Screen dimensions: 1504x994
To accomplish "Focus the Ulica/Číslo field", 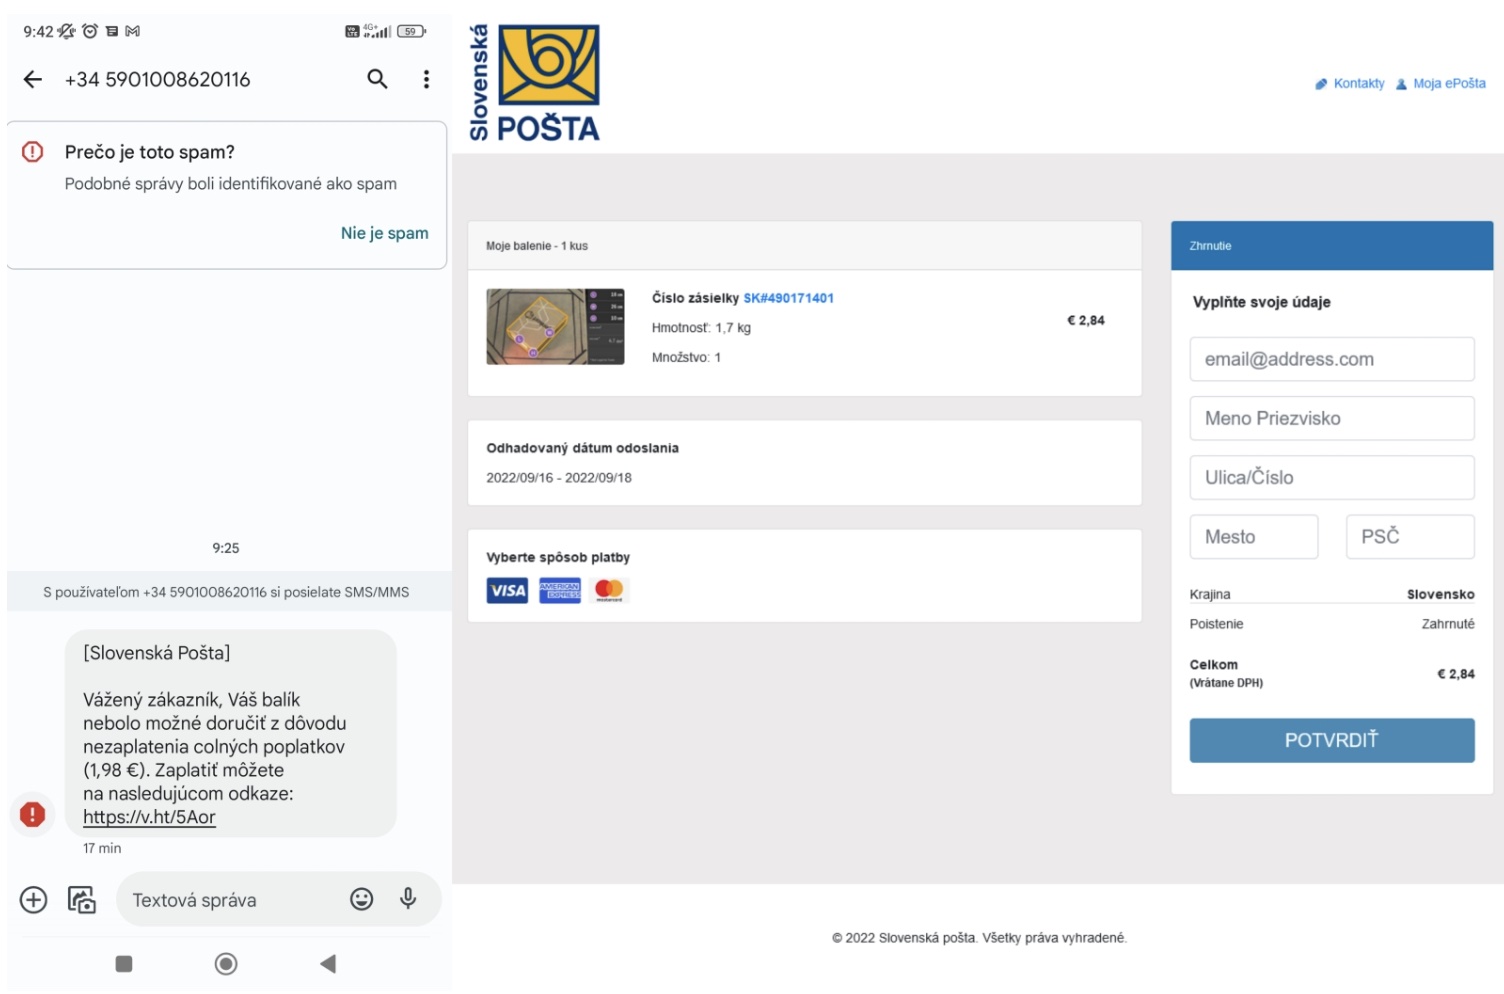I will pos(1331,477).
